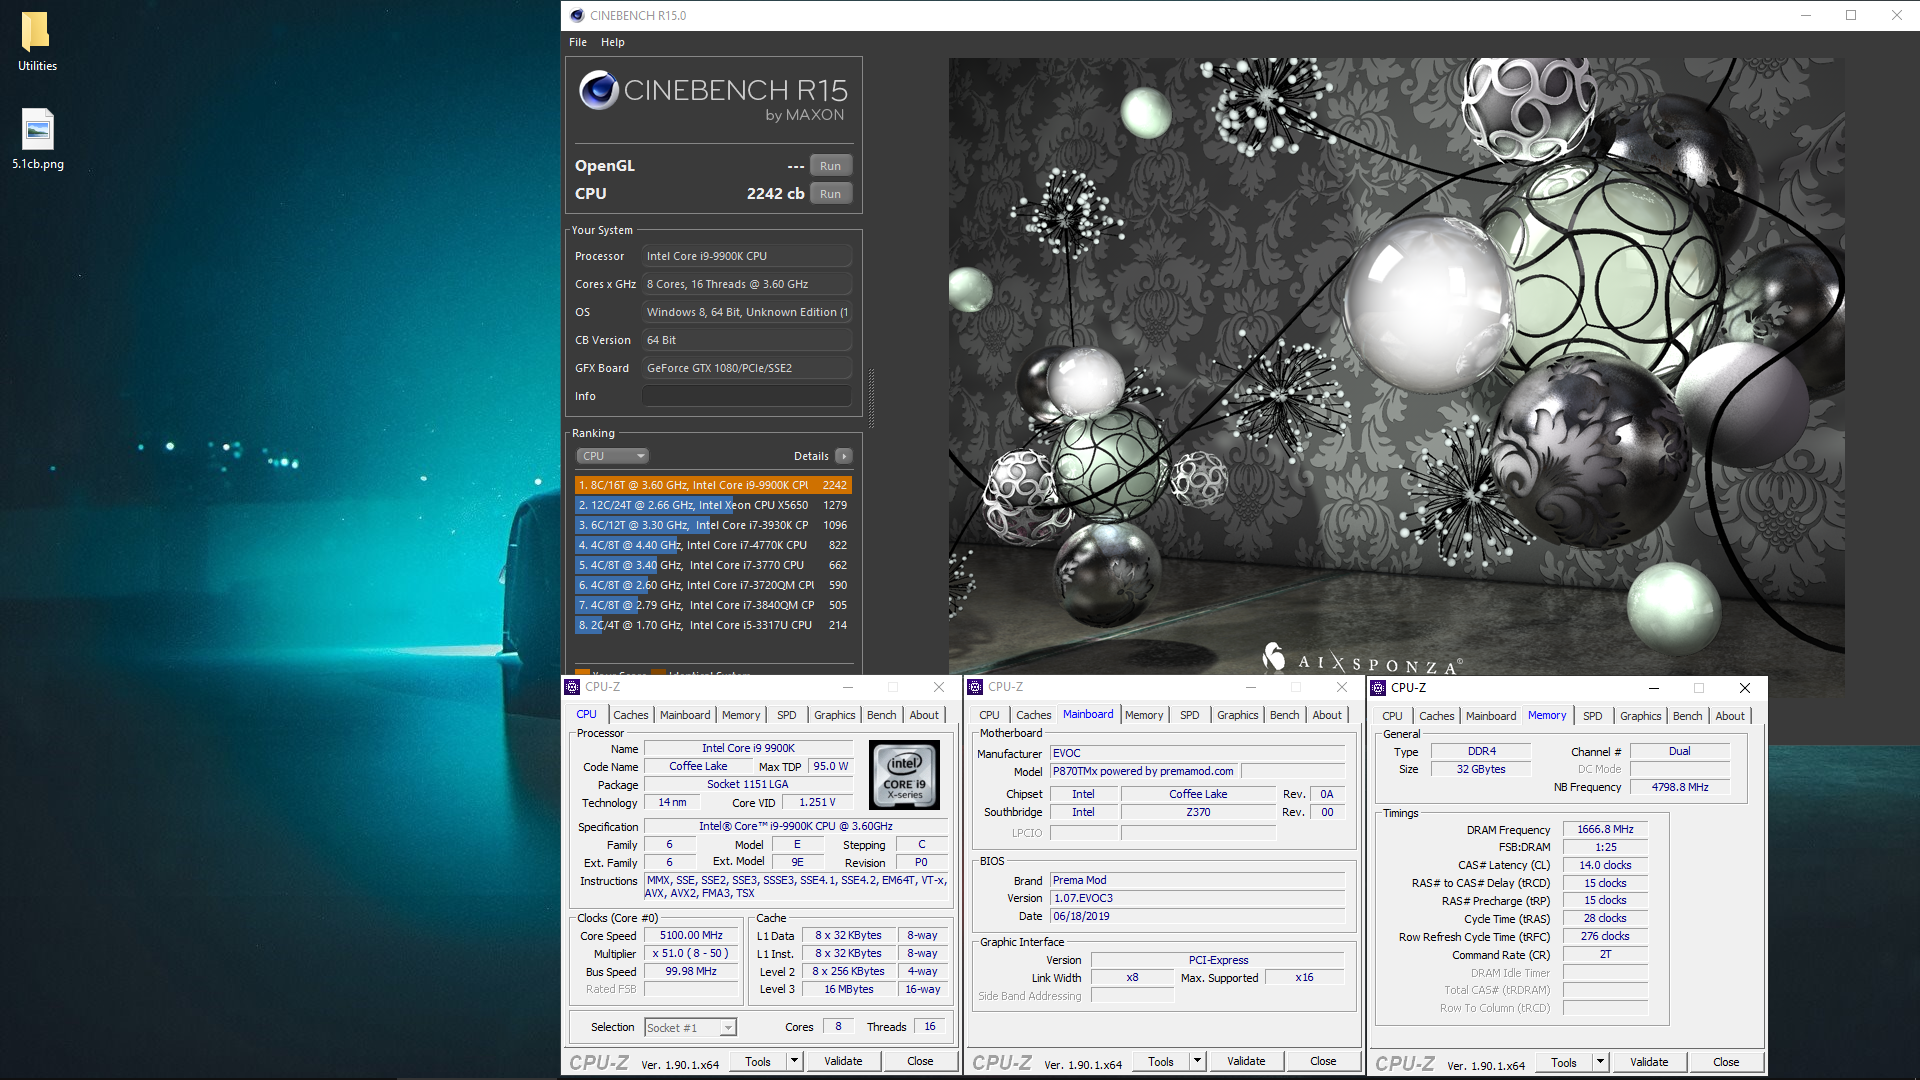
Task: Switch to SPD tab in first CPU-Z window
Action: 787,715
